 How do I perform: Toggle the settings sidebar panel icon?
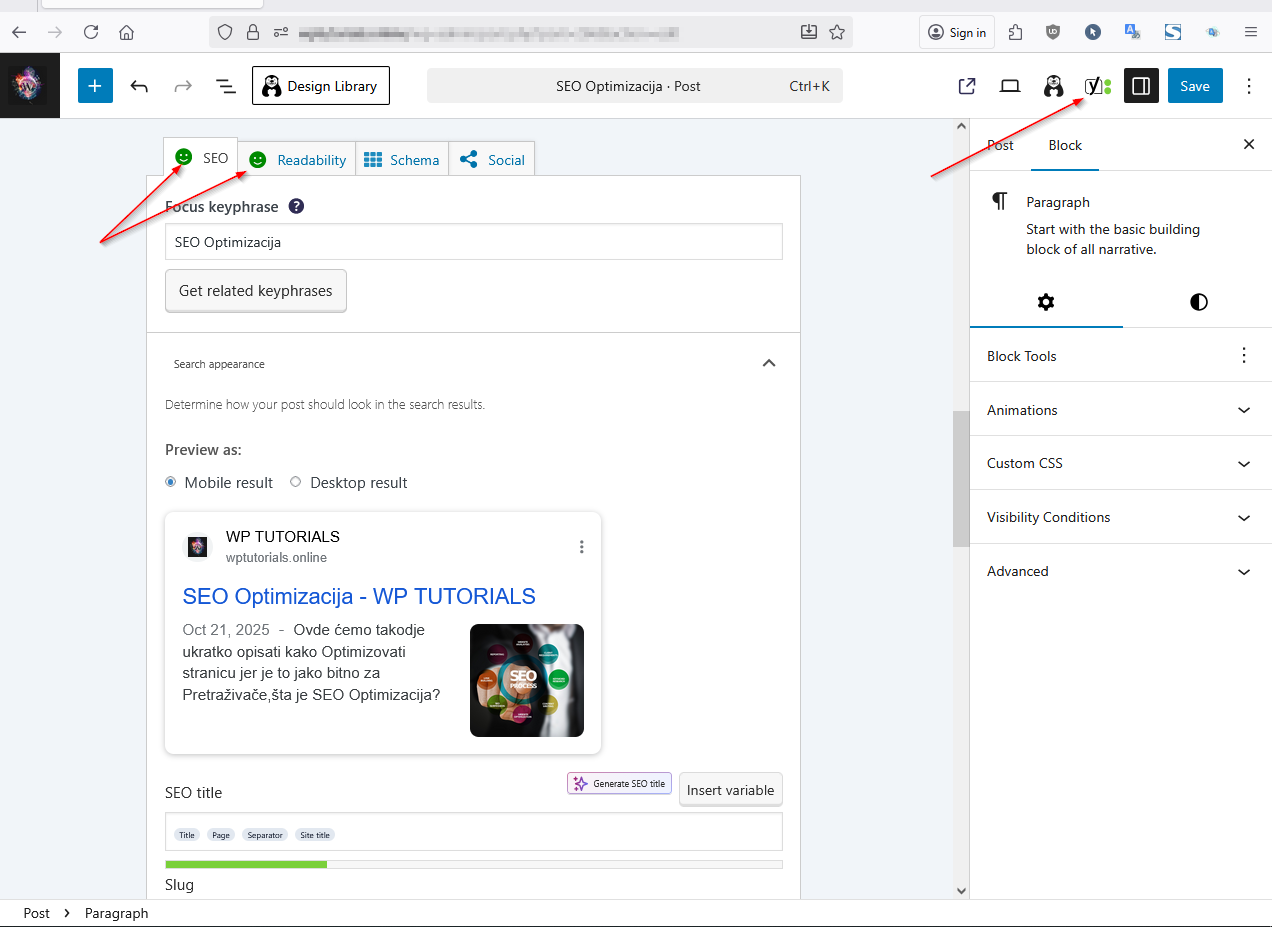1140,86
